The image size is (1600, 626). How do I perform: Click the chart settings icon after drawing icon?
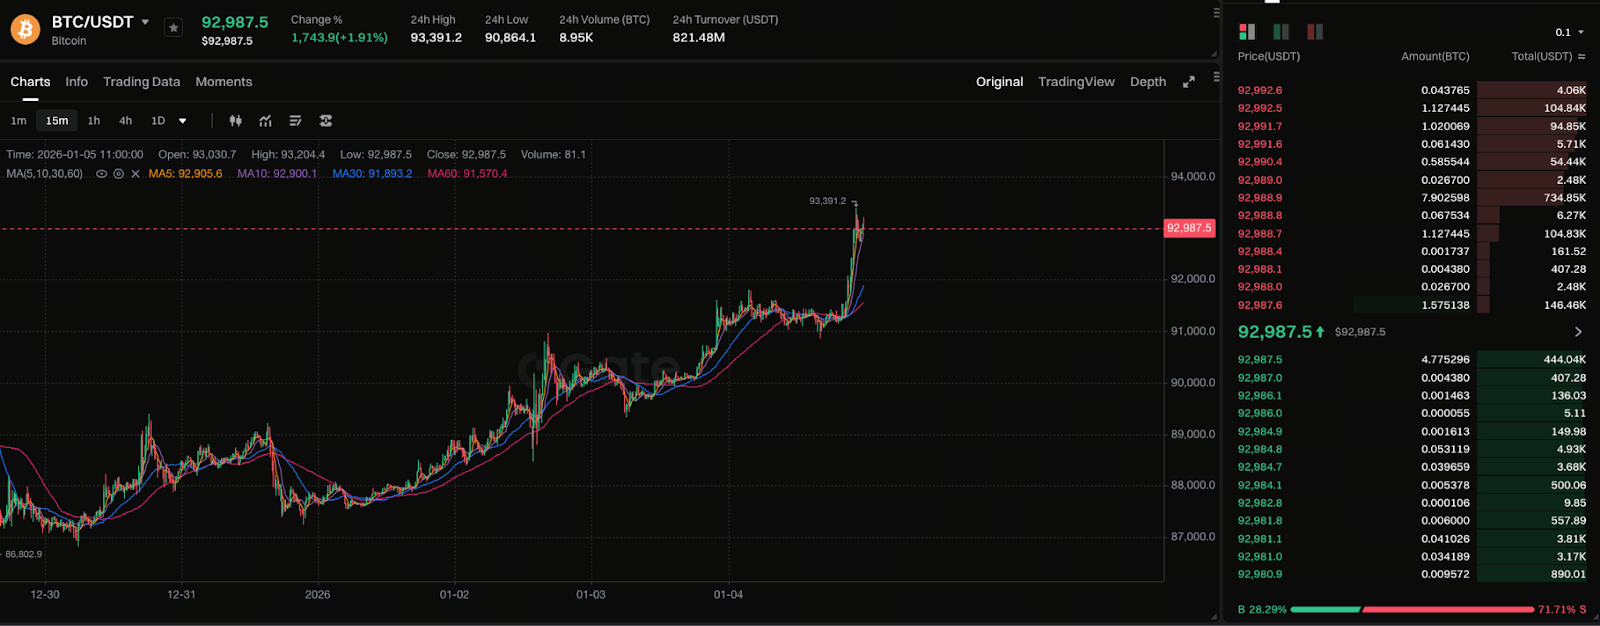point(325,121)
